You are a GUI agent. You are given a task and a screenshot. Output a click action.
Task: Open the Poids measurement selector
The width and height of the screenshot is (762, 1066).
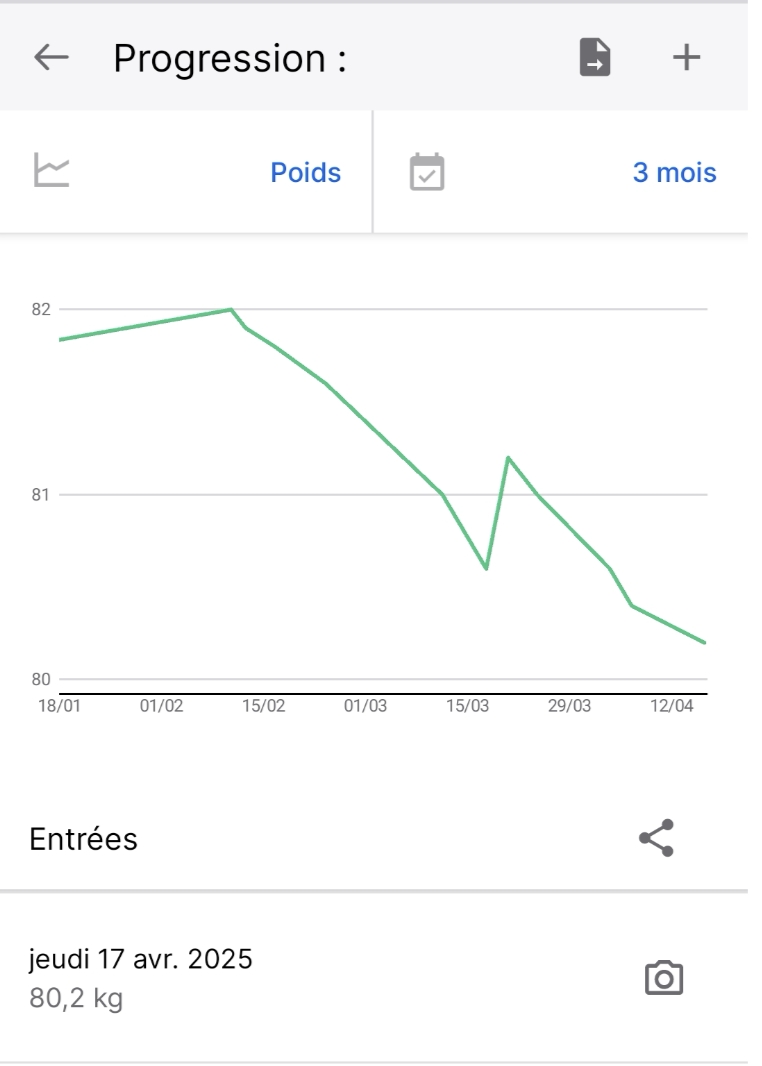(305, 173)
